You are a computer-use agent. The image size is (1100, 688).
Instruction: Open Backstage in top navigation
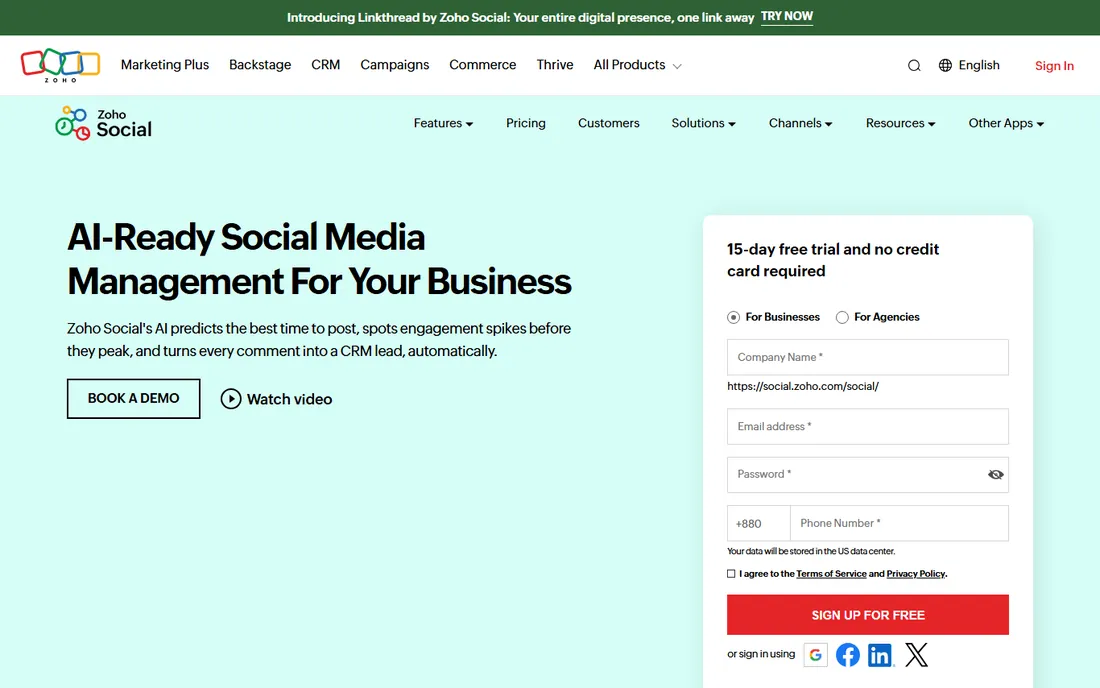point(260,65)
